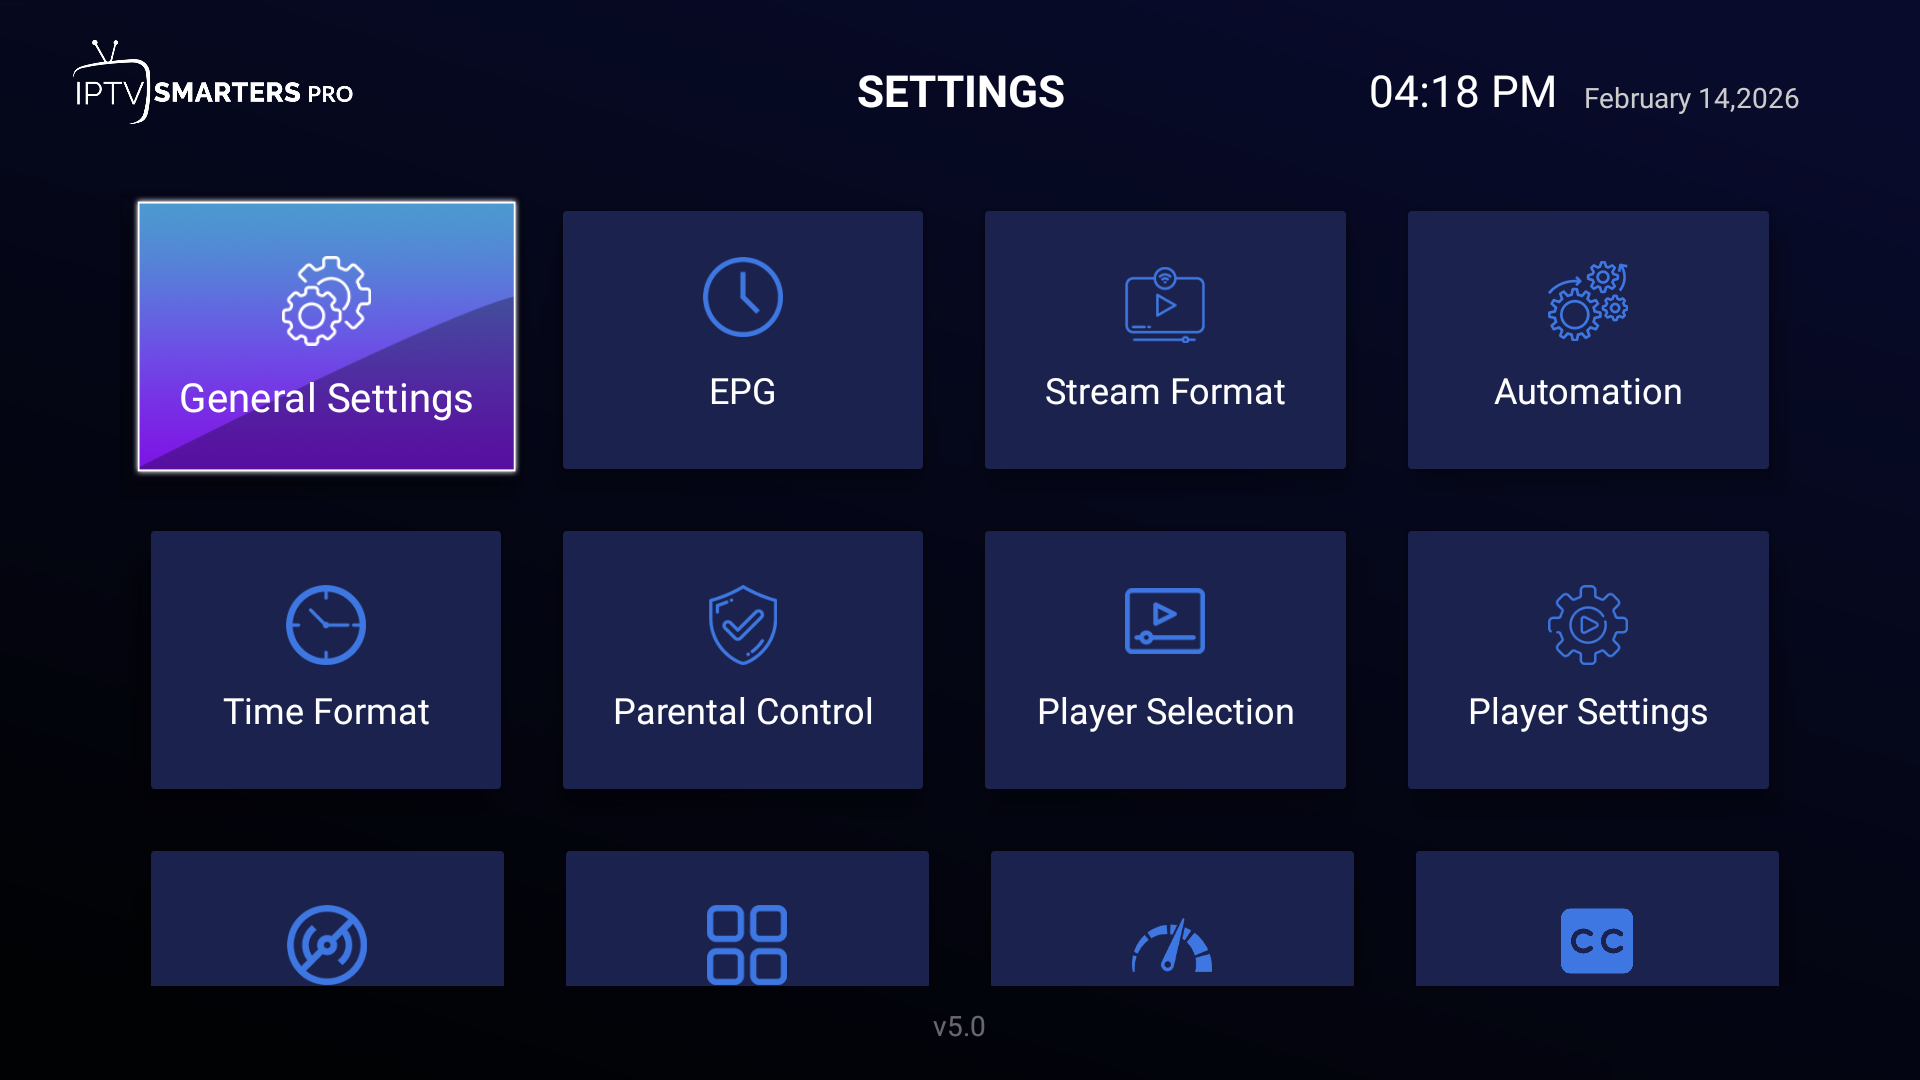Click the crossed-out radar circle icon
1920x1080 pixels.
[x=327, y=945]
